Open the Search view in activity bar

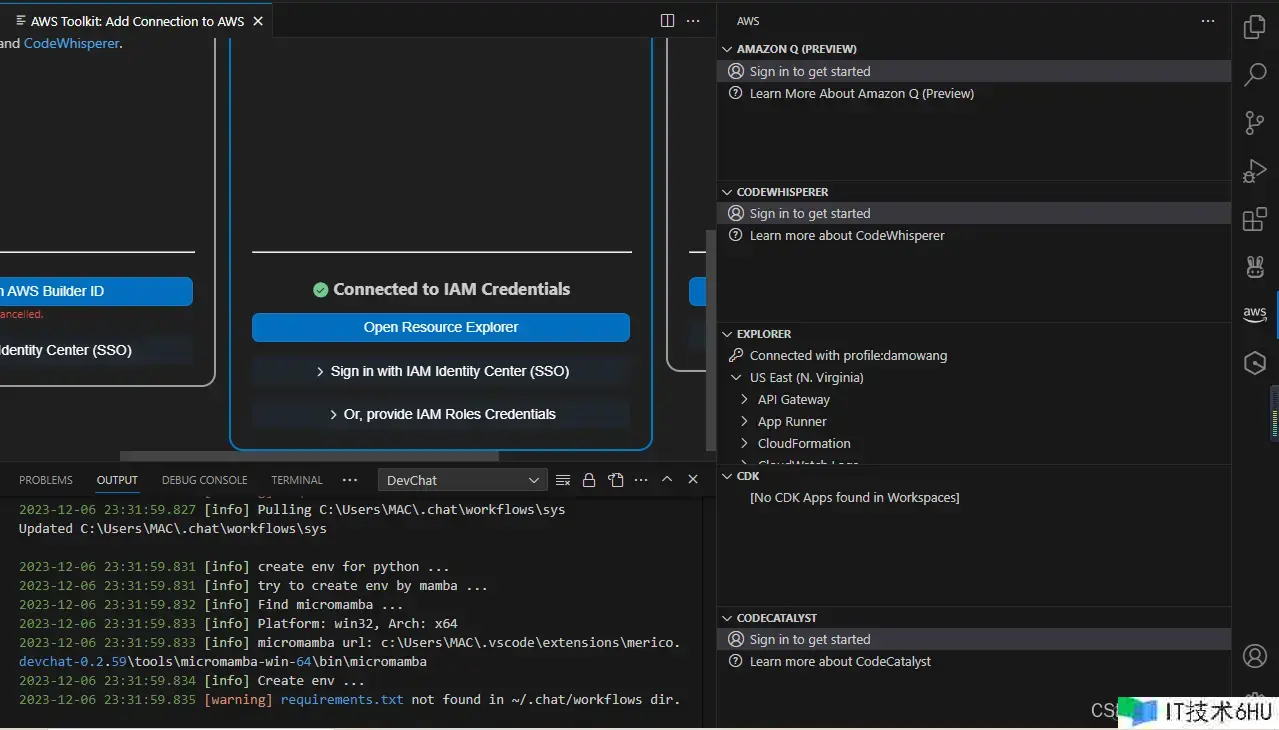pos(1255,74)
